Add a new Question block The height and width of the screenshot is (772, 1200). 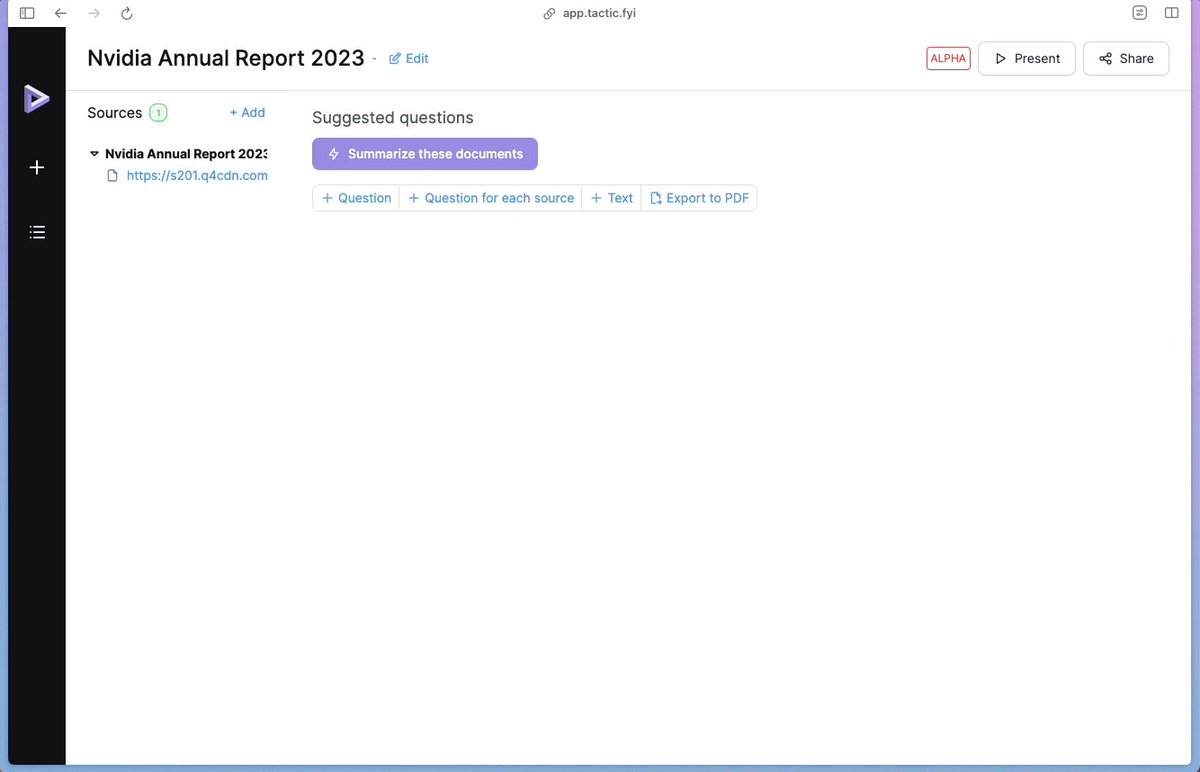356,198
